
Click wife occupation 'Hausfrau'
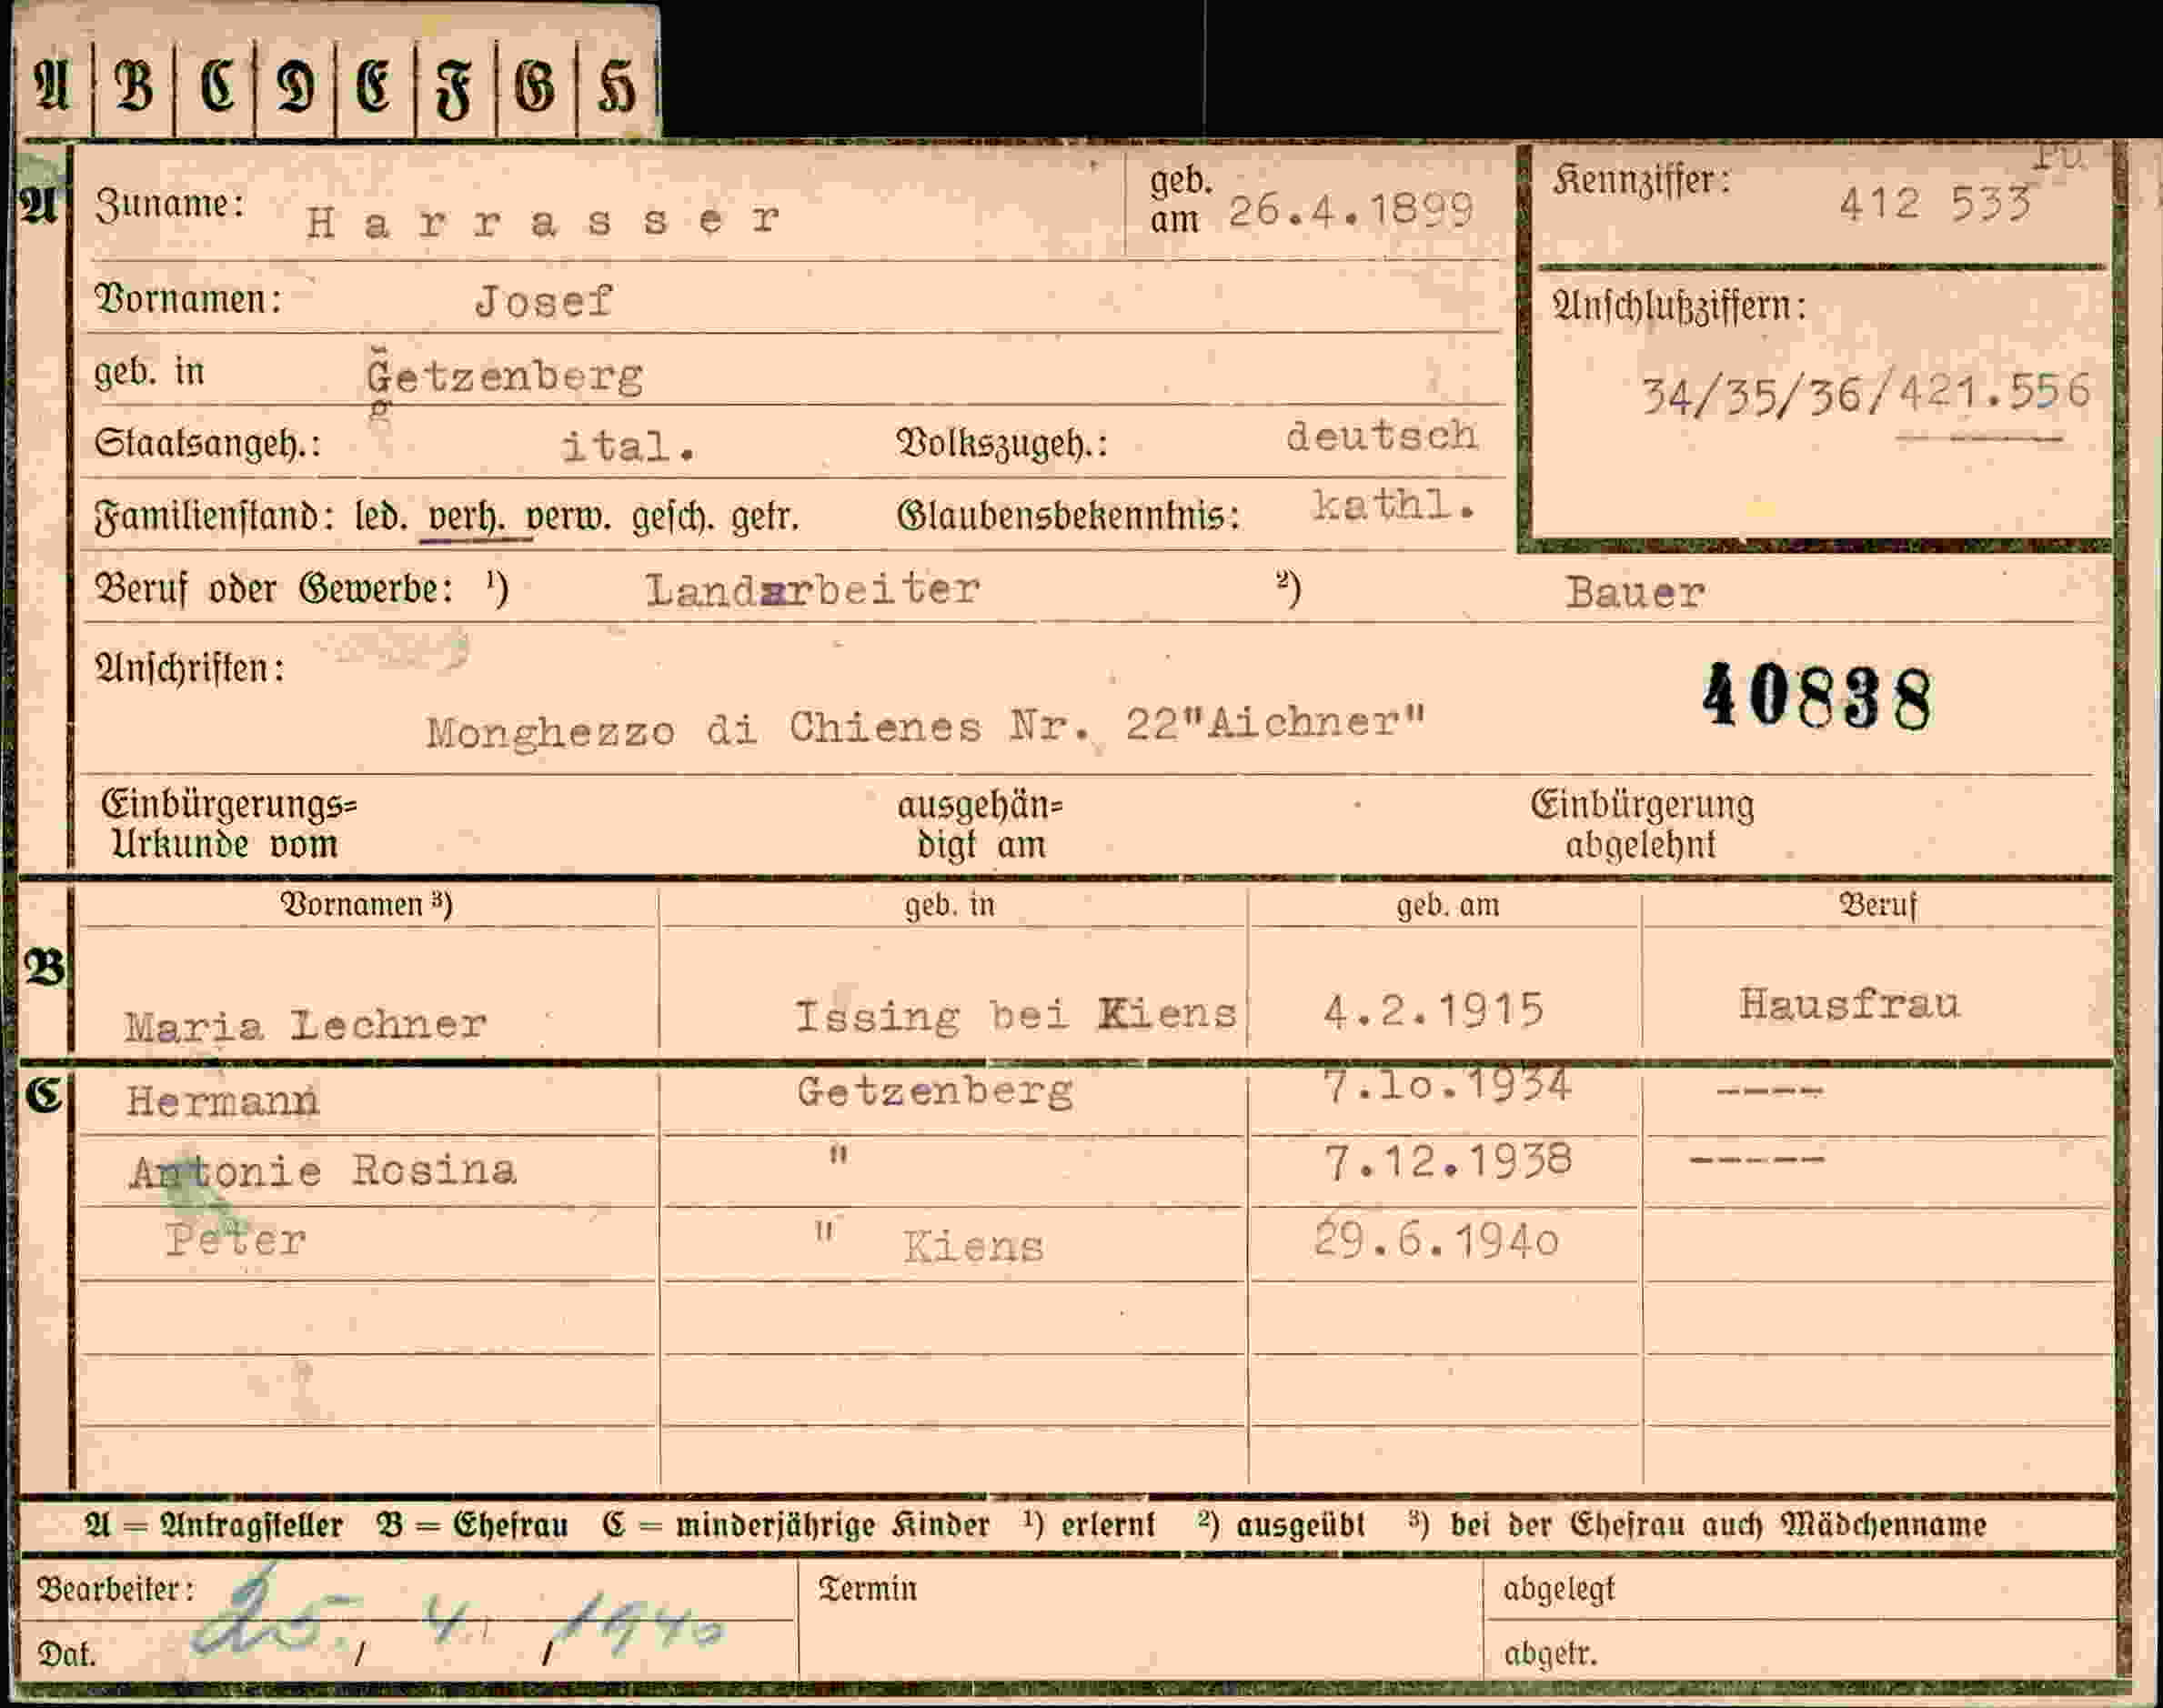tap(1849, 1003)
